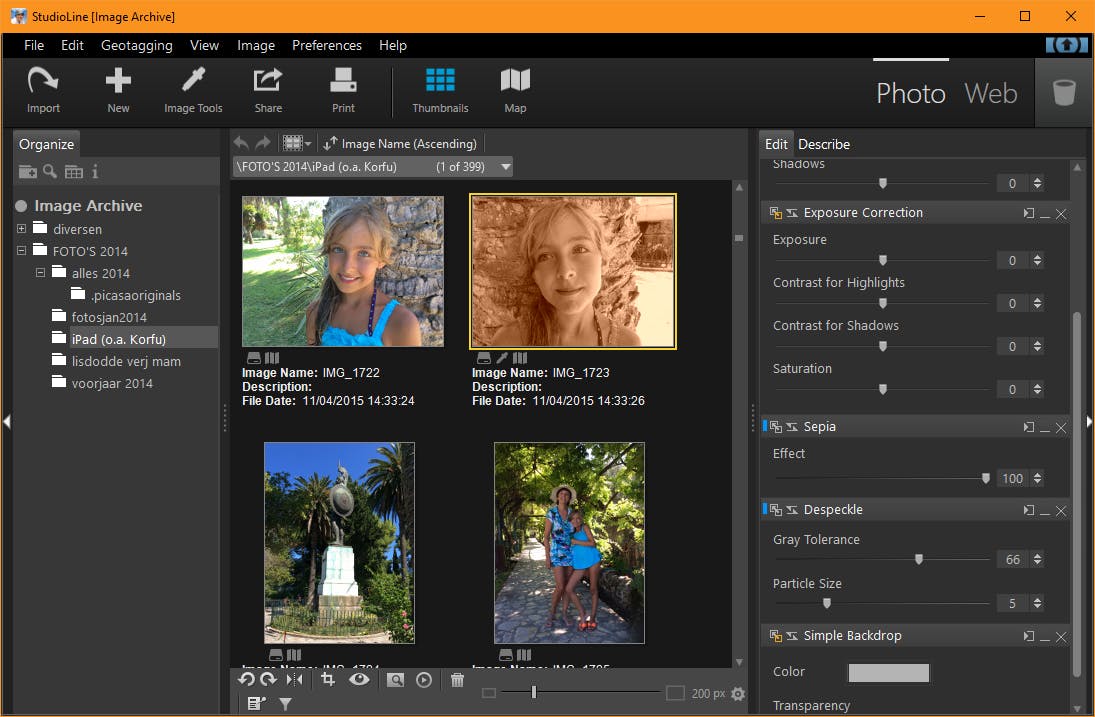This screenshot has width=1095, height=717.
Task: Click the Import toolbar button
Action: click(43, 90)
